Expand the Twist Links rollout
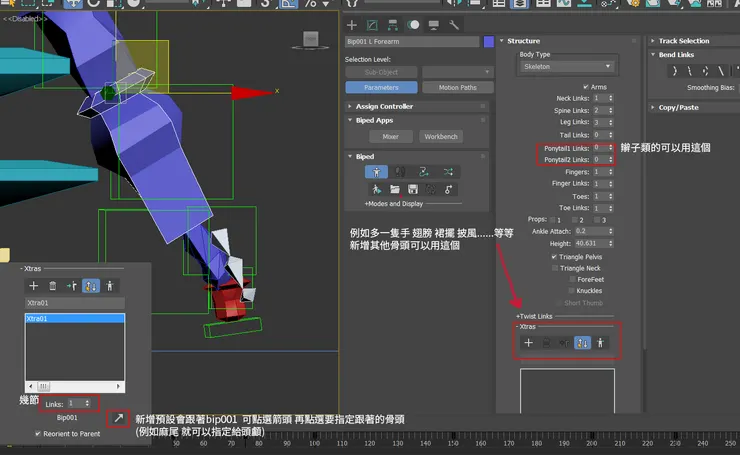Viewport: 740px width, 455px height. coord(532,315)
